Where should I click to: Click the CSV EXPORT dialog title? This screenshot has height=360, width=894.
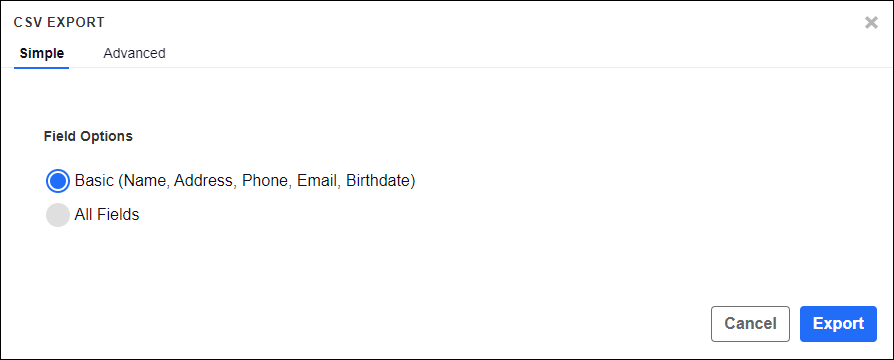click(59, 23)
